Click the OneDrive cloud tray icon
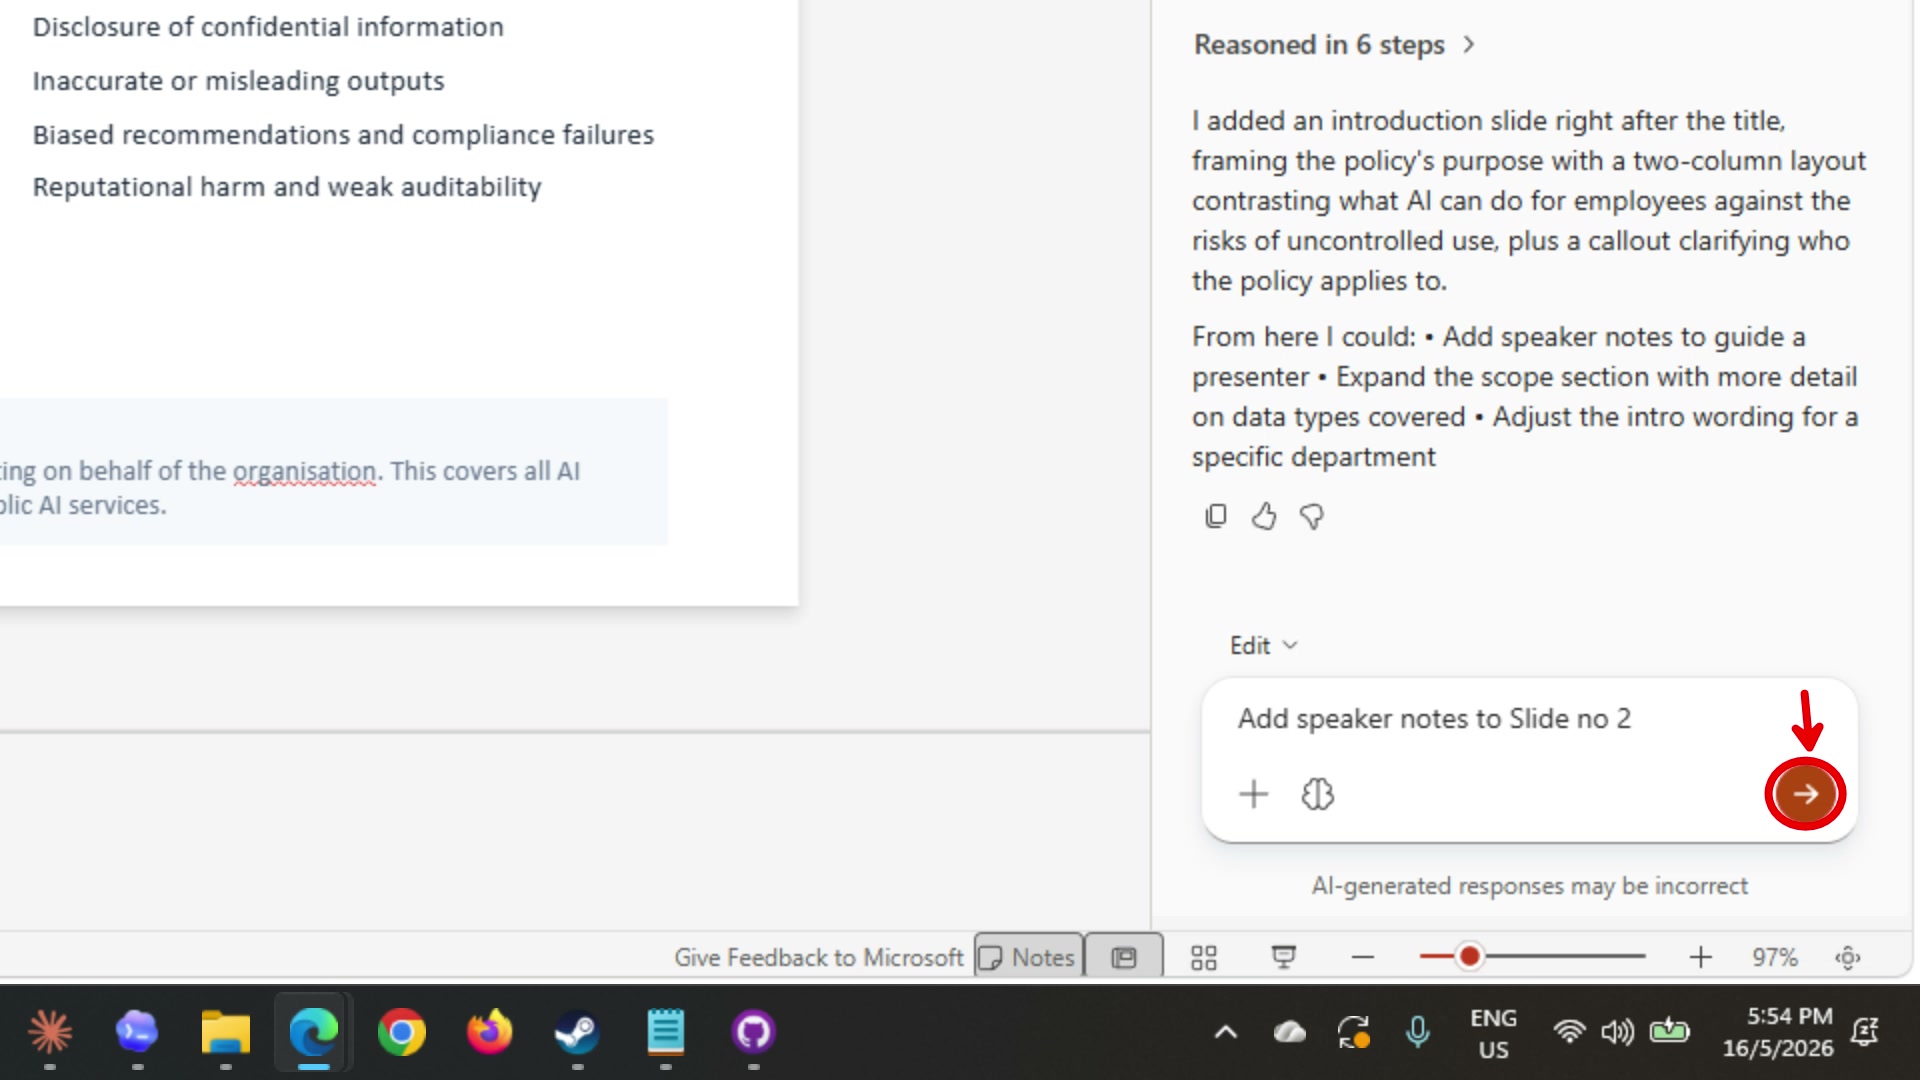This screenshot has width=1920, height=1080. coord(1289,1032)
